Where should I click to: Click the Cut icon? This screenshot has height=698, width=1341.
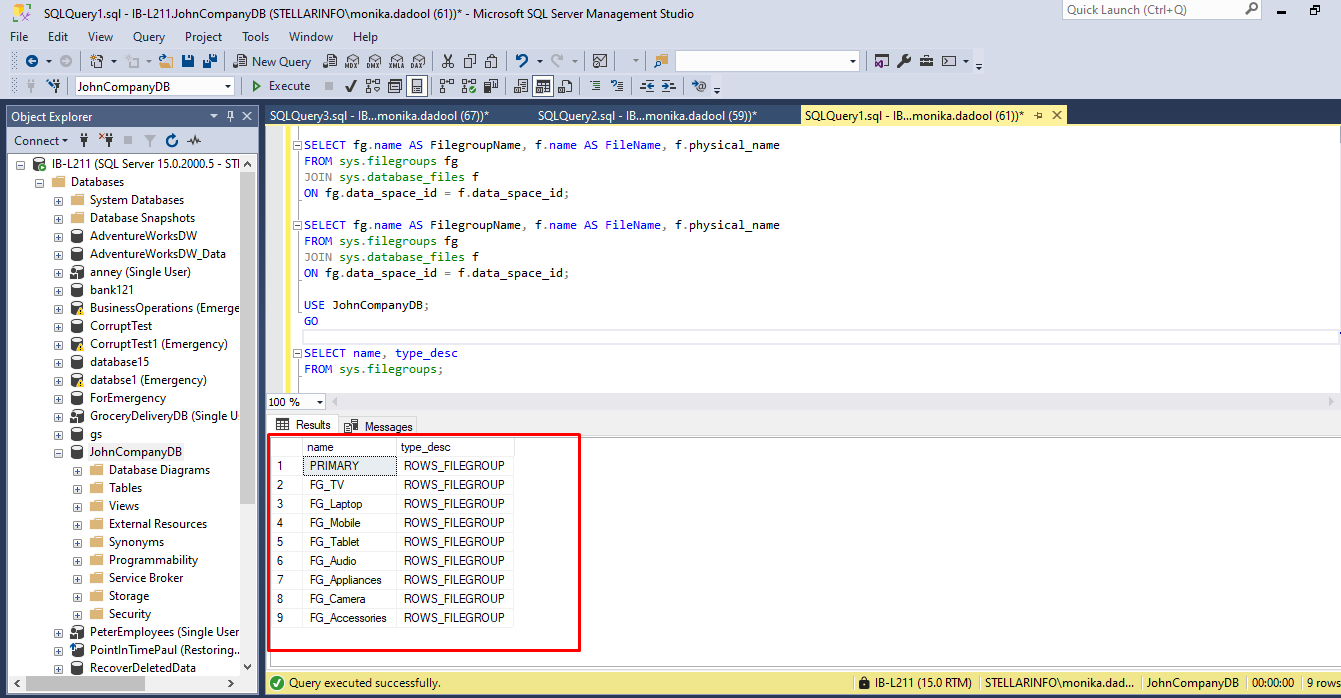point(448,60)
